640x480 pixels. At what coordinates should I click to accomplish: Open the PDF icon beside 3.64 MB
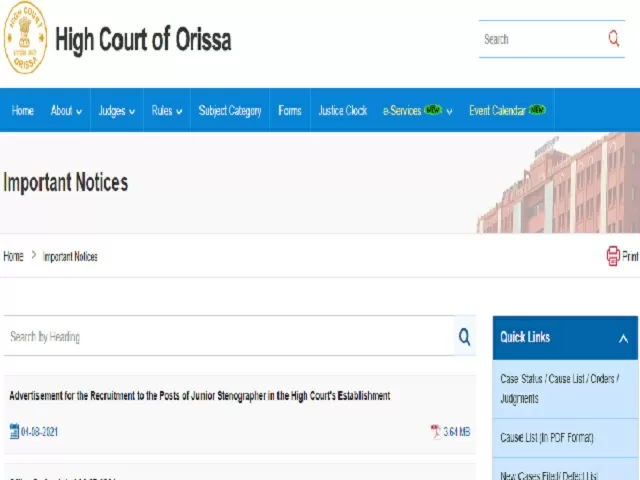point(436,431)
